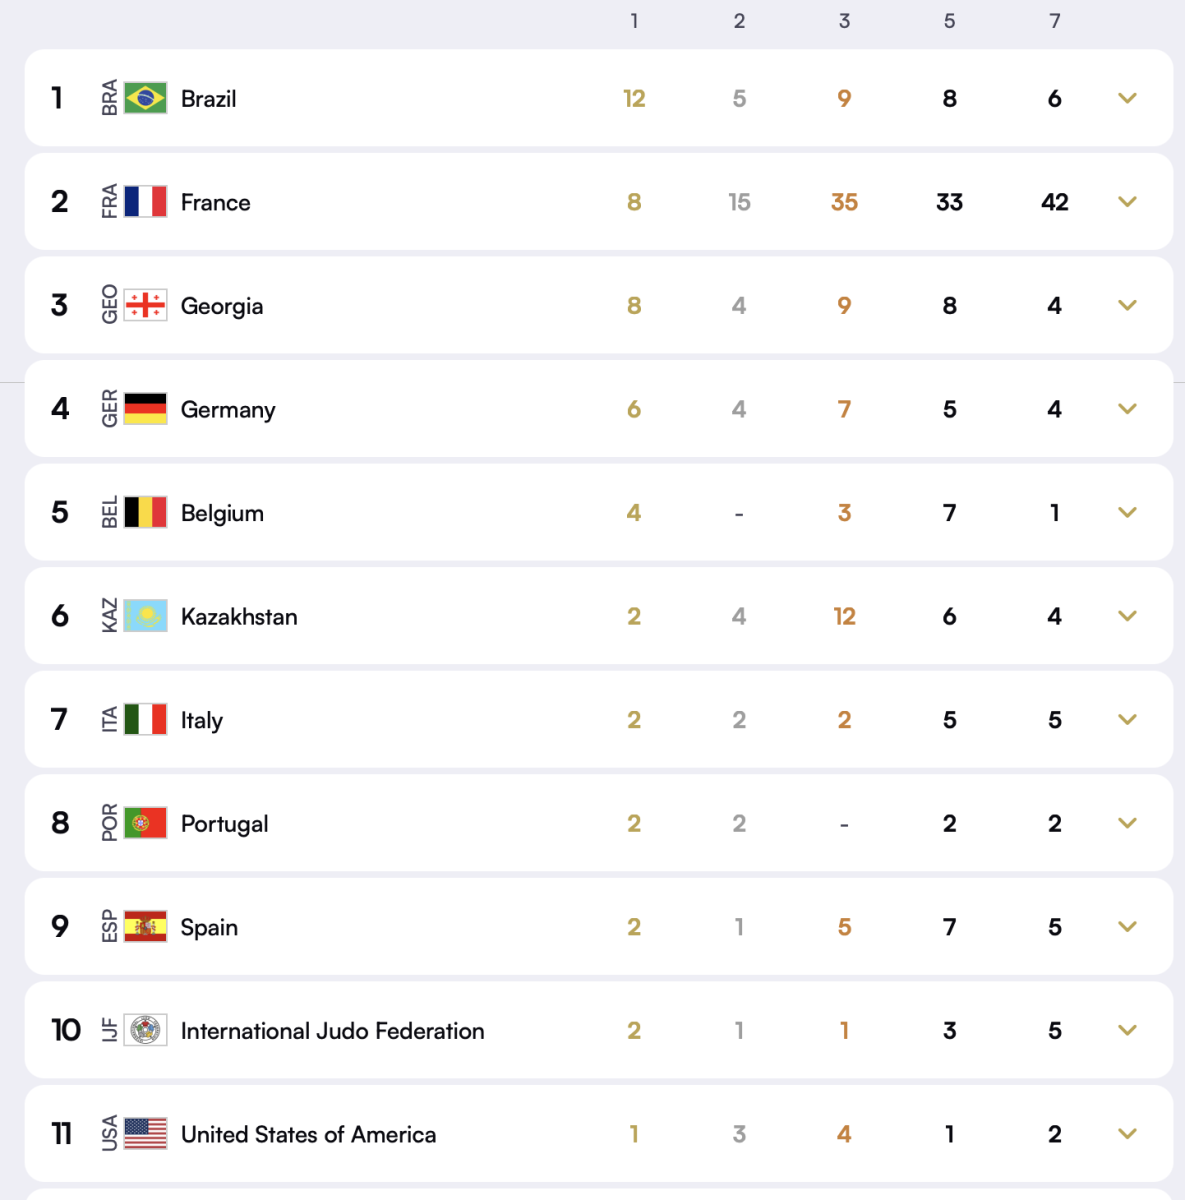The image size is (1185, 1200).
Task: Select the Georgia country name
Action: pos(222,306)
